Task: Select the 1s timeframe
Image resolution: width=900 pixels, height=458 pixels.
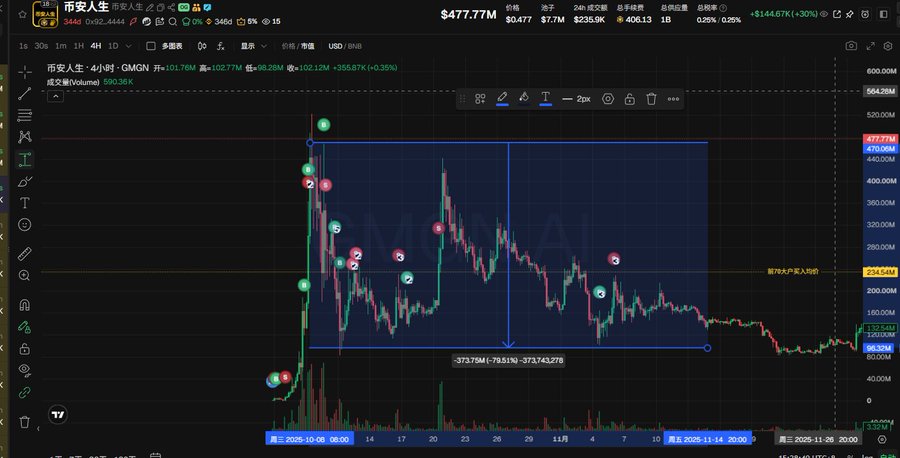Action: tap(23, 46)
